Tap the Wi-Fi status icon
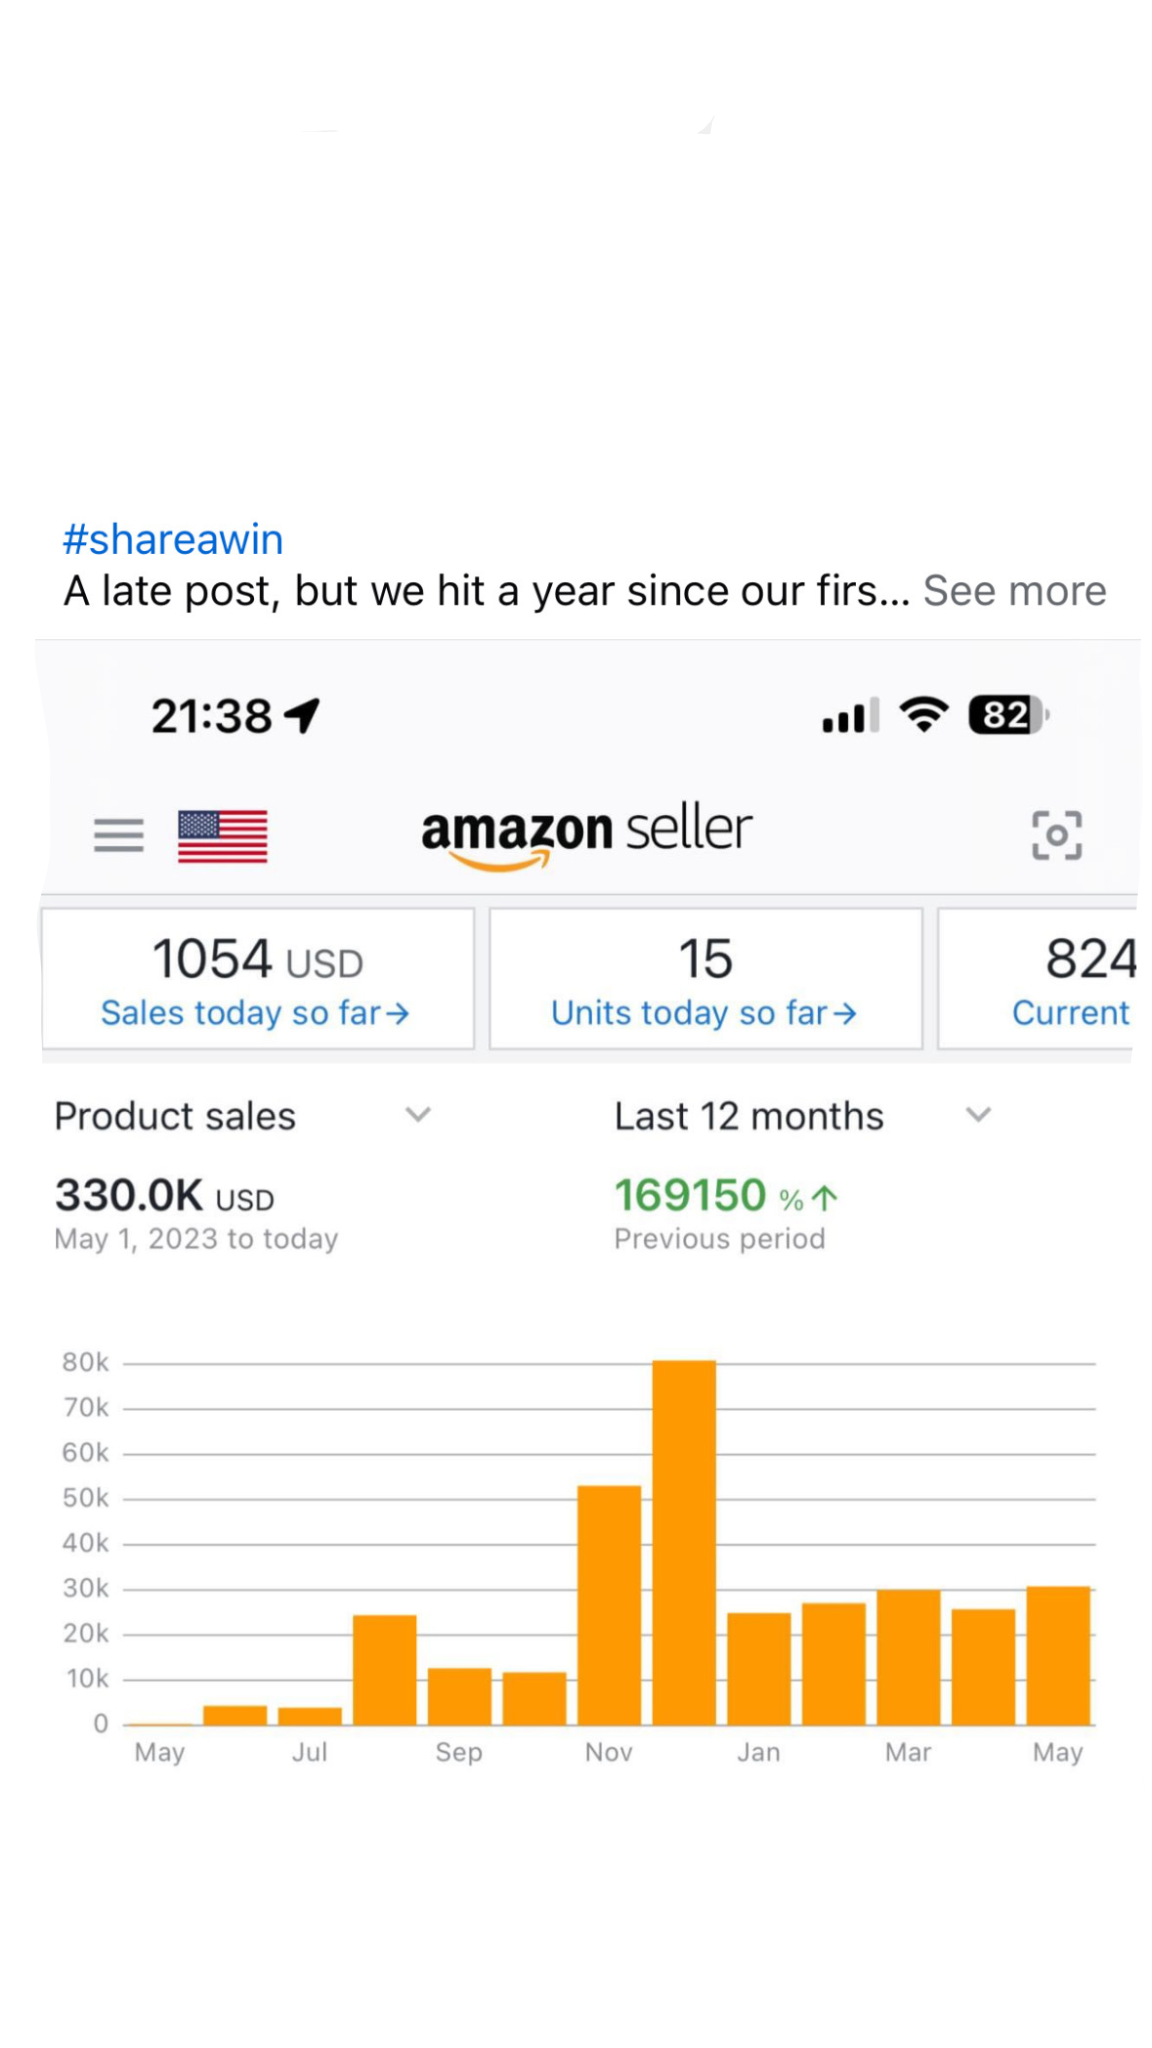The width and height of the screenshot is (1152, 2048). click(923, 715)
